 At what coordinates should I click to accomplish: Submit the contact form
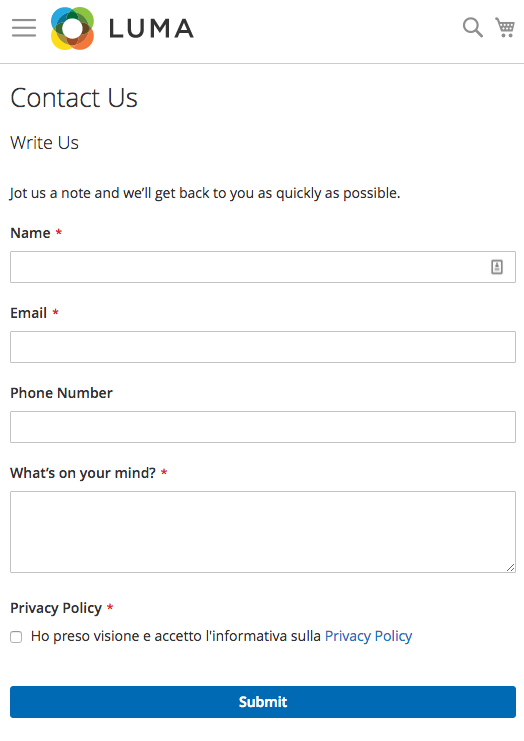coord(263,702)
